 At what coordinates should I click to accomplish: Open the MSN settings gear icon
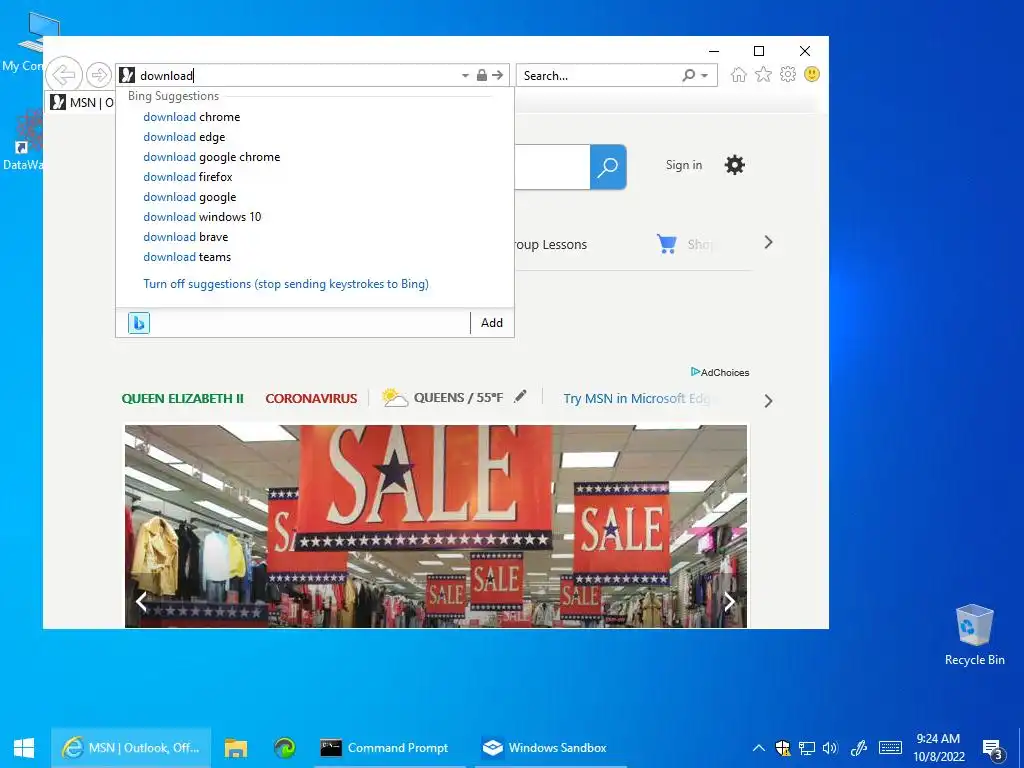(x=735, y=165)
